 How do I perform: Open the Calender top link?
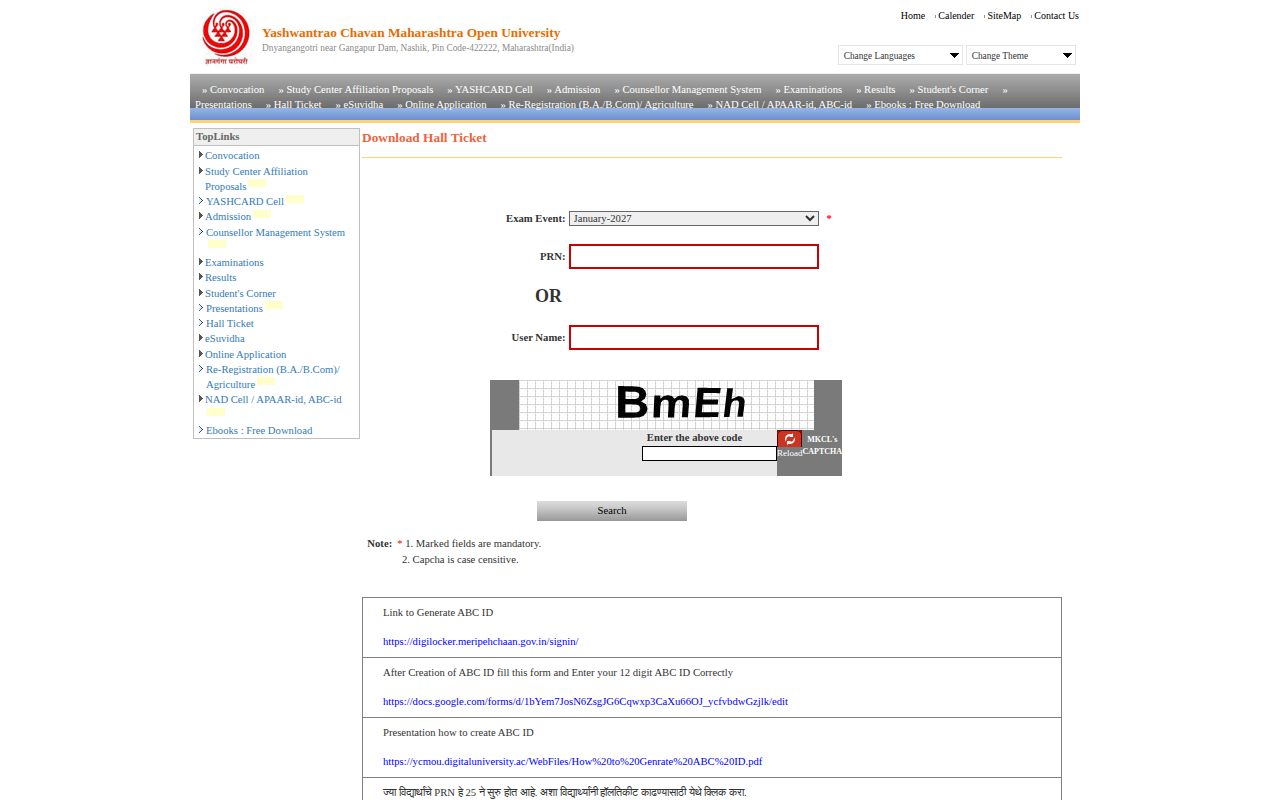click(x=956, y=15)
